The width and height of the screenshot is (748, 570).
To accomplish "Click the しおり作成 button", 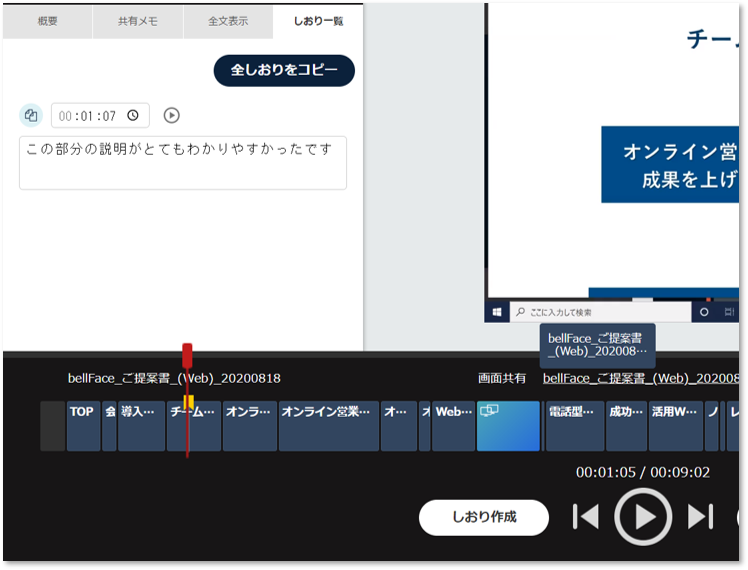I will (x=484, y=517).
